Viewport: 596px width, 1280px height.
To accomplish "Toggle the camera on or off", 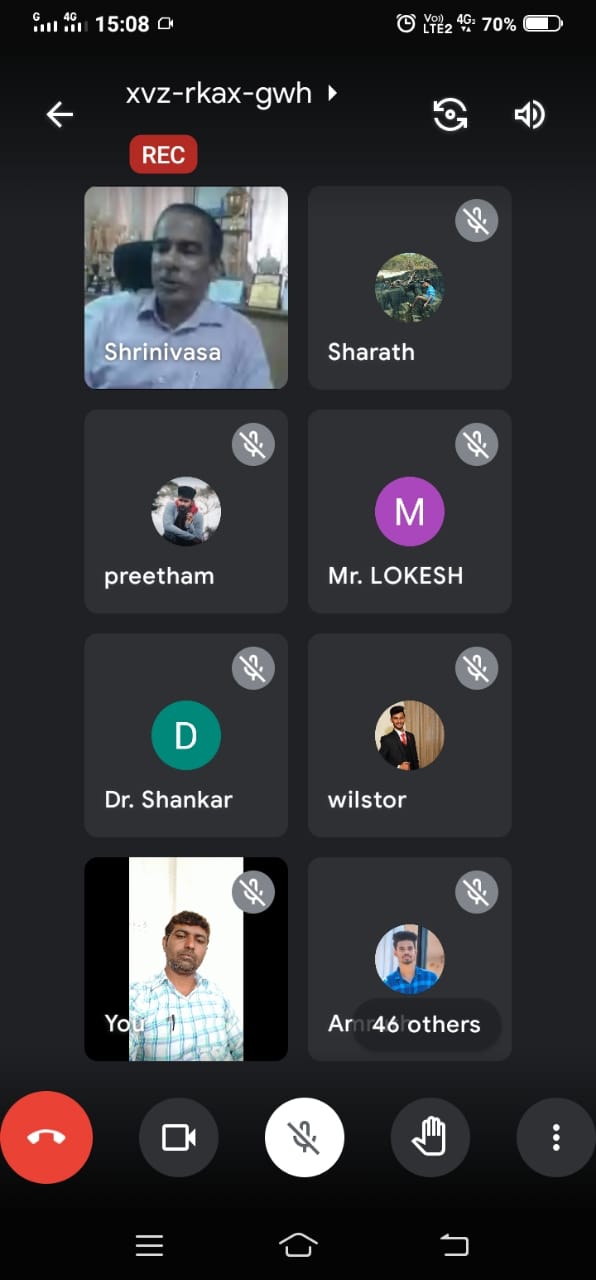I will point(179,1137).
